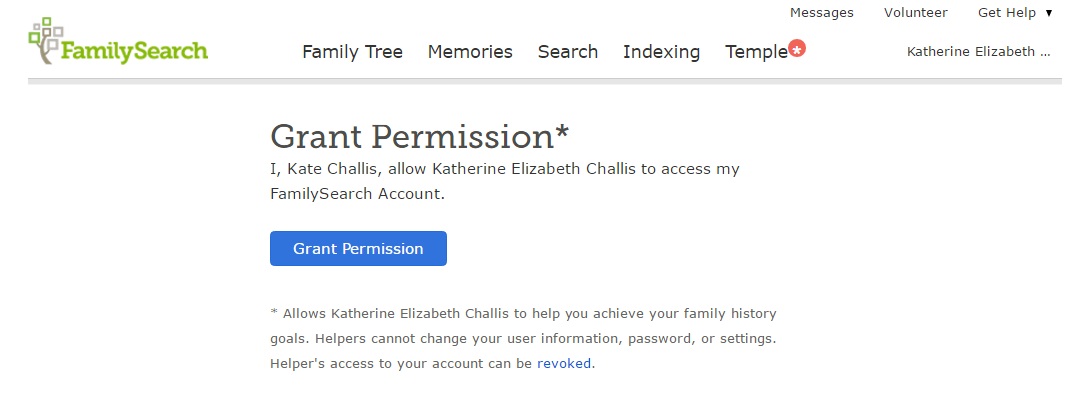
Task: Go to the Memories section
Action: (470, 52)
